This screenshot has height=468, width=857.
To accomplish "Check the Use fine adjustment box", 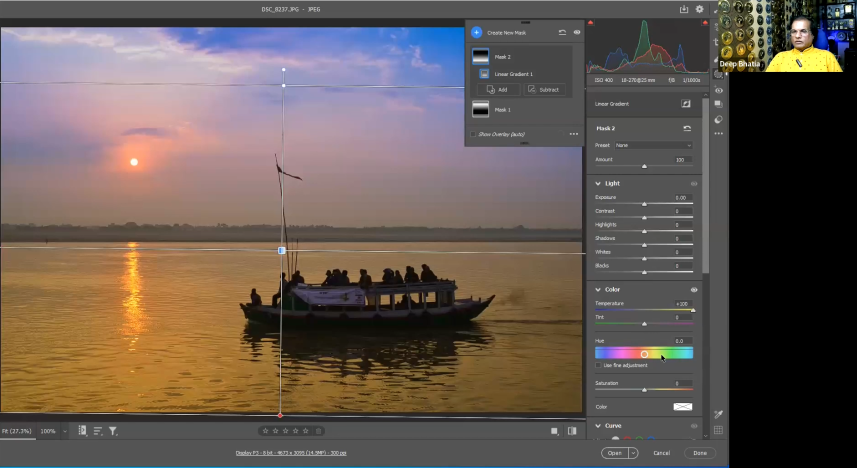I will point(598,365).
